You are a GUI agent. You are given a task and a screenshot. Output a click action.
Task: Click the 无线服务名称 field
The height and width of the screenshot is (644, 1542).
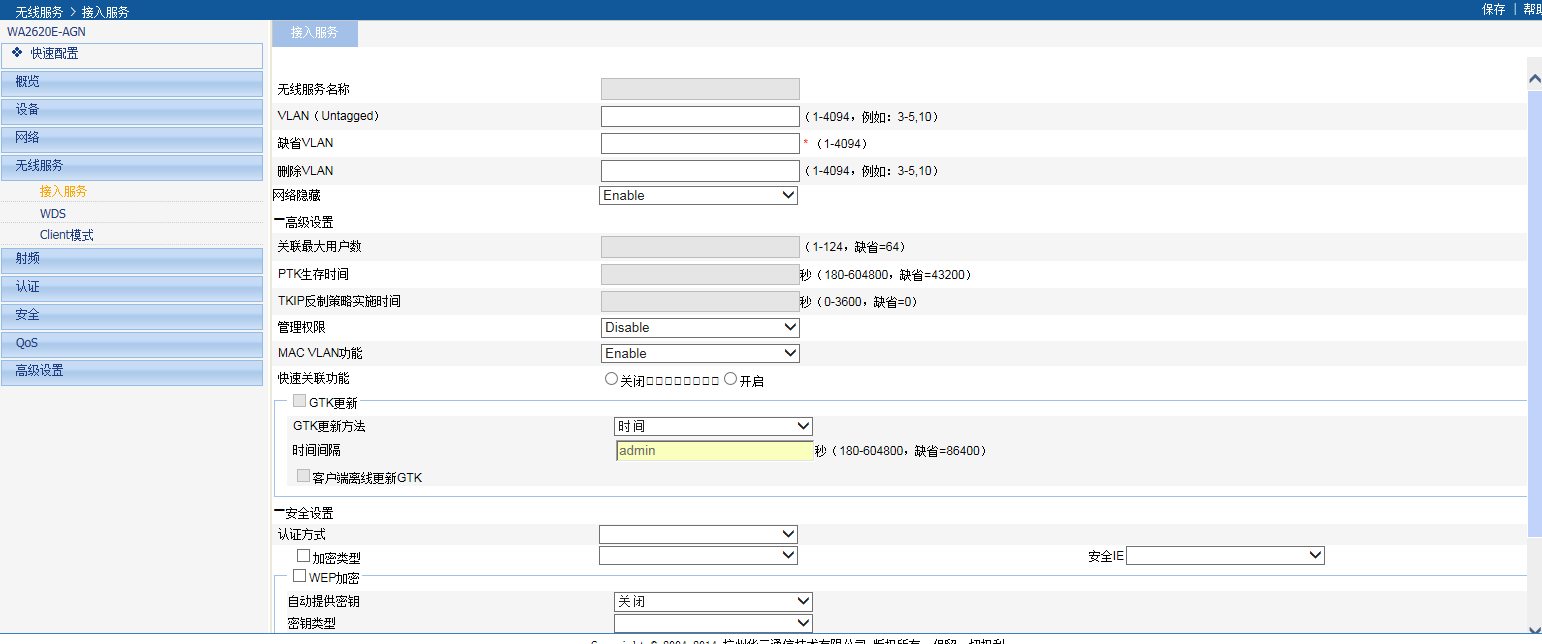(700, 89)
